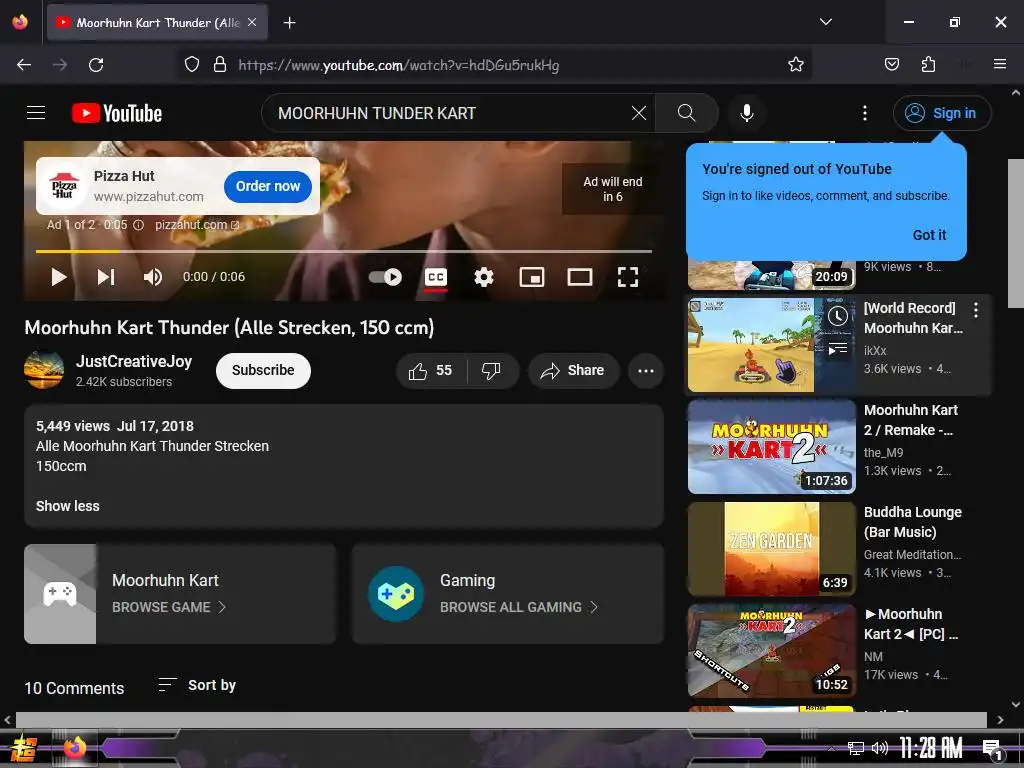Open three-dot menu for World Record video
The height and width of the screenshot is (768, 1024).
point(976,310)
